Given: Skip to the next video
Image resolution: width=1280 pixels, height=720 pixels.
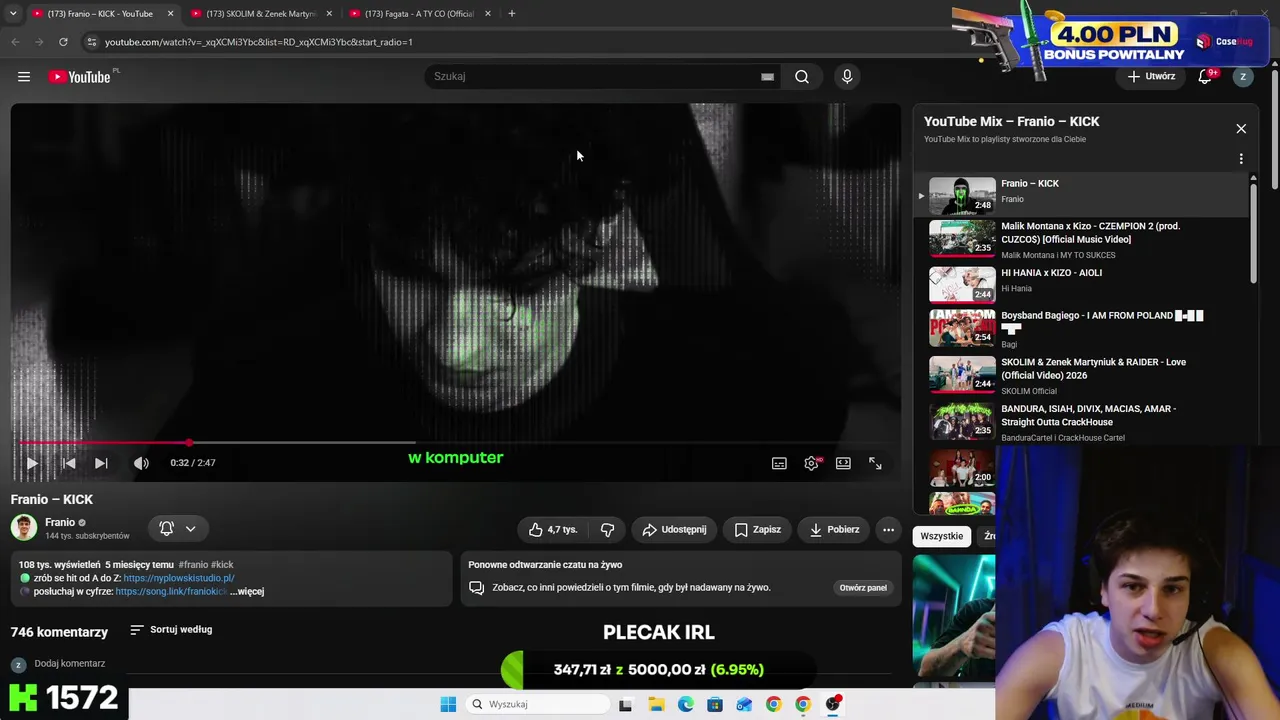Looking at the screenshot, I should 101,463.
